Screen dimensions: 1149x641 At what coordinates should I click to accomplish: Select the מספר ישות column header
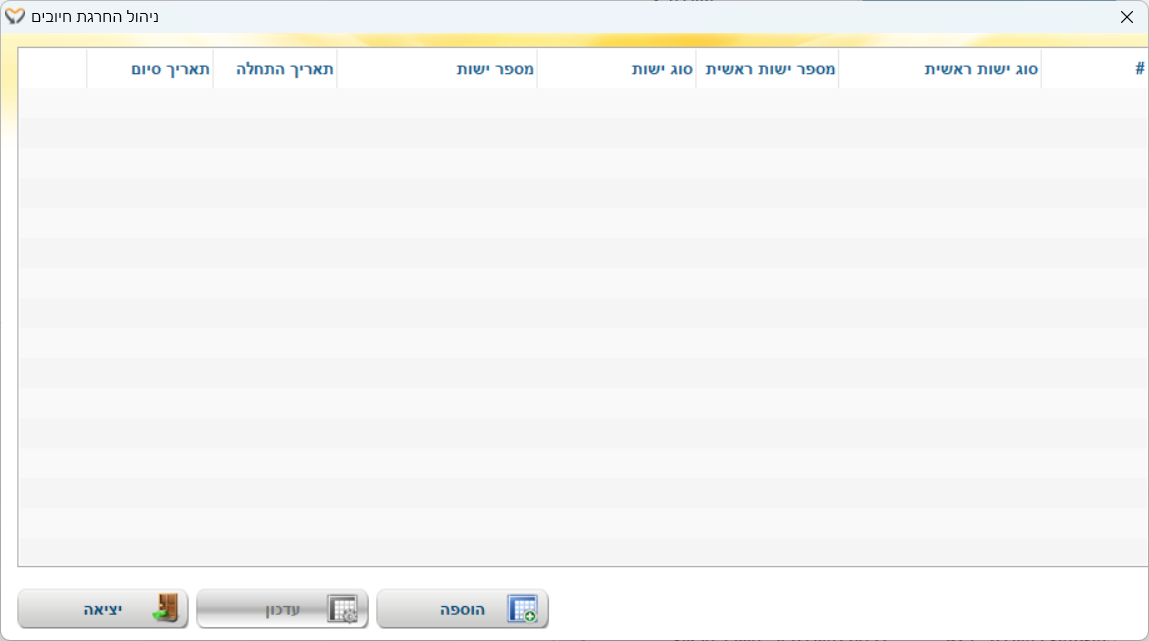[495, 69]
